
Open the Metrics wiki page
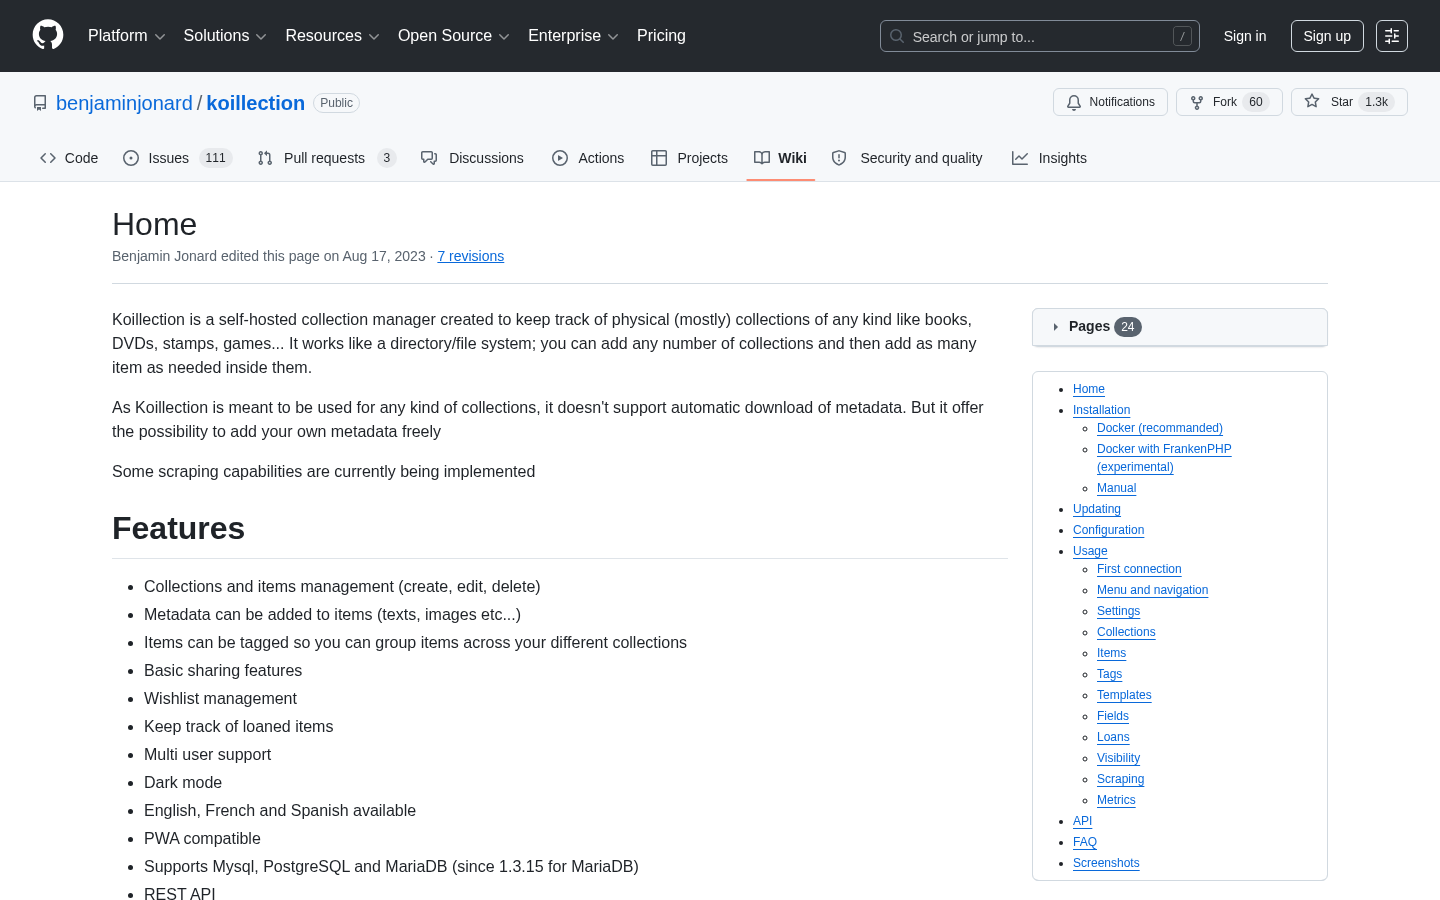click(1116, 800)
